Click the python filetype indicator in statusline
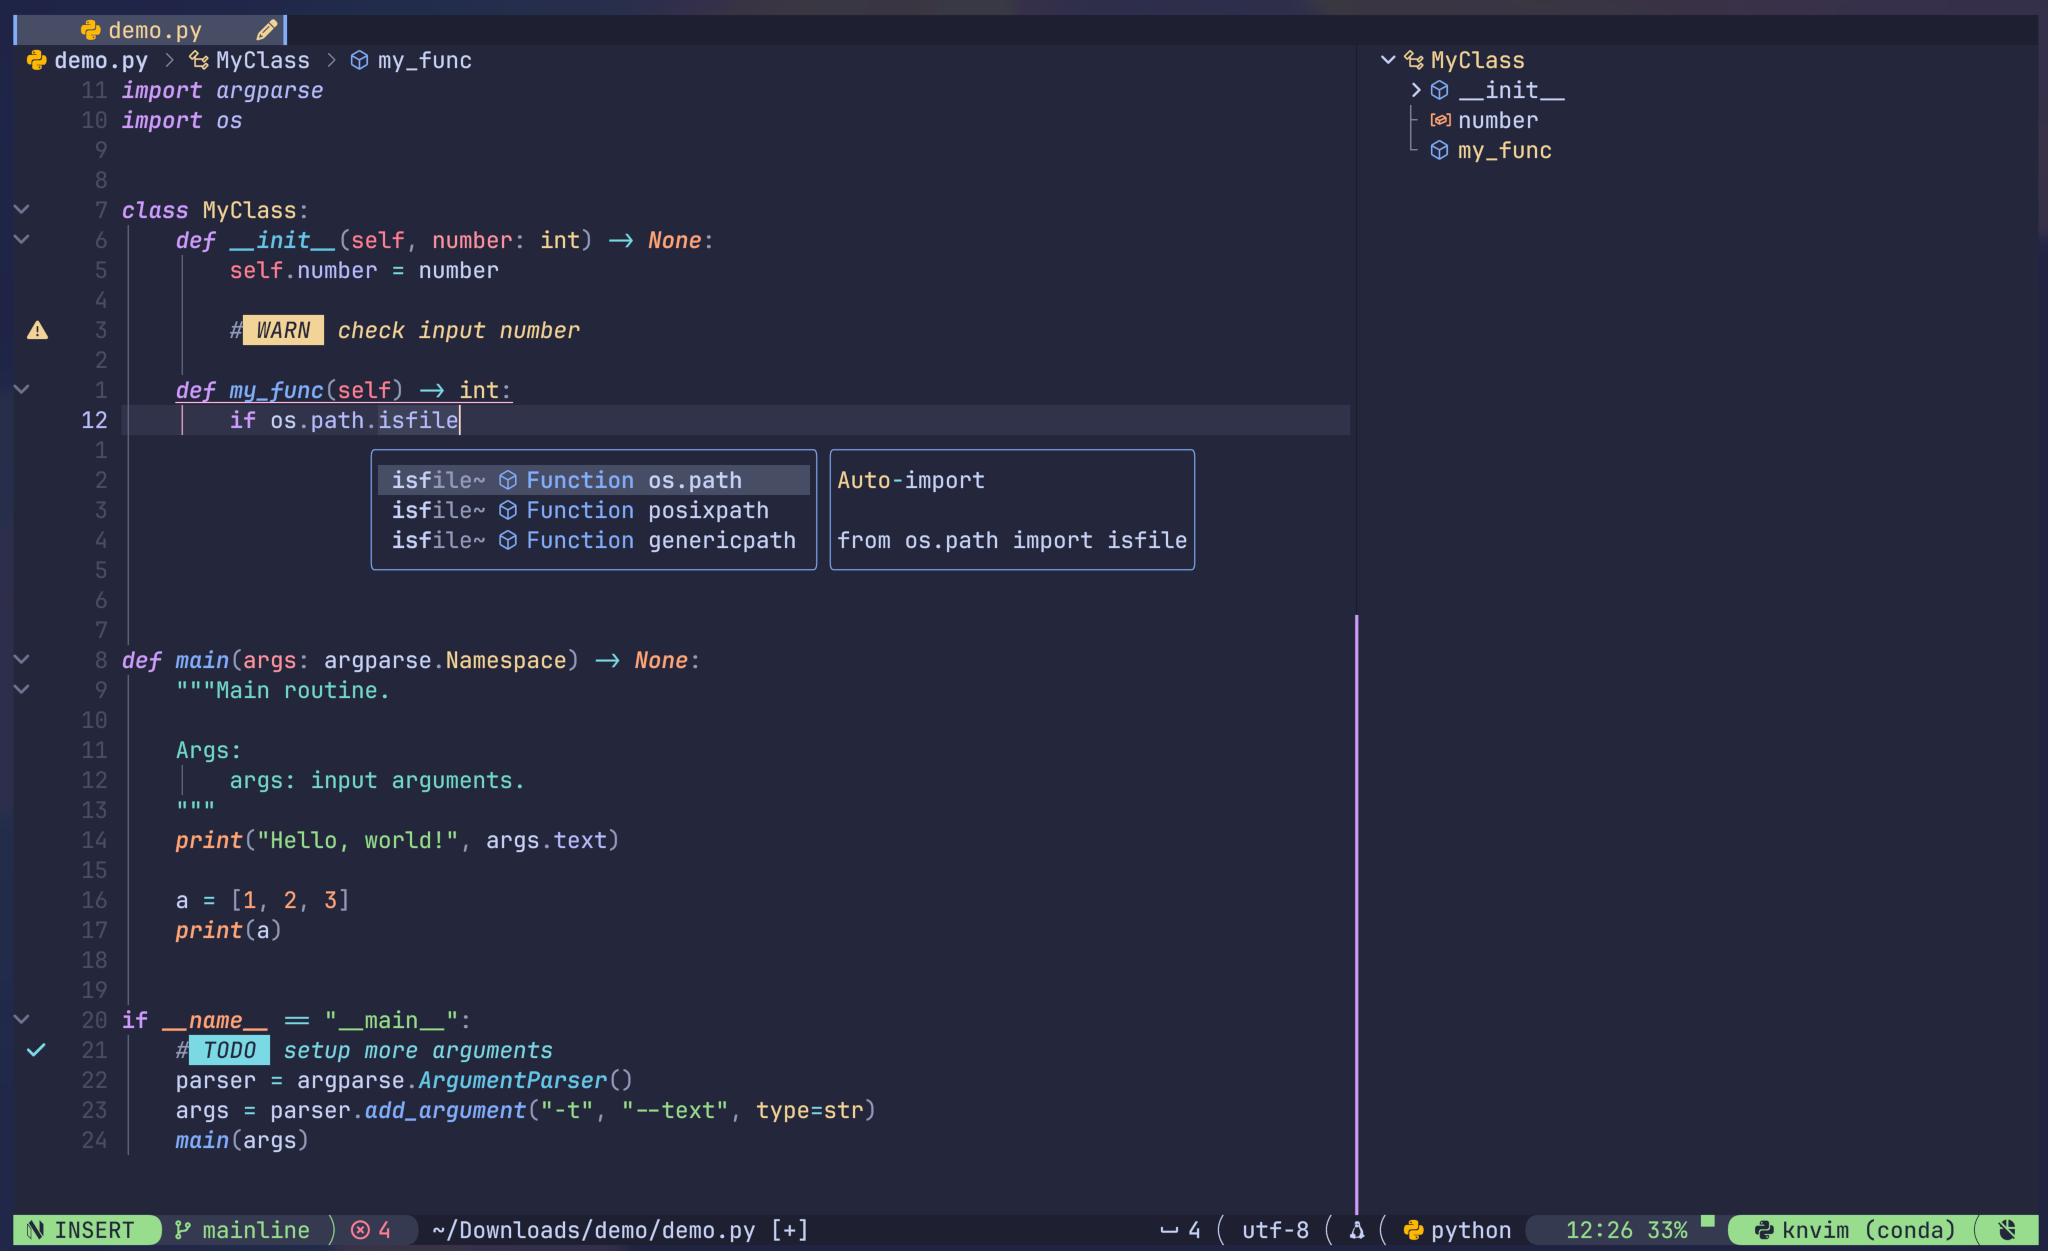The width and height of the screenshot is (2048, 1251). [1471, 1230]
